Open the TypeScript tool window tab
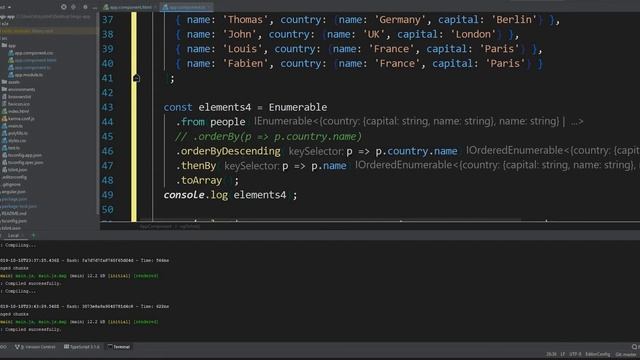This screenshot has width=640, height=360. pos(82,347)
